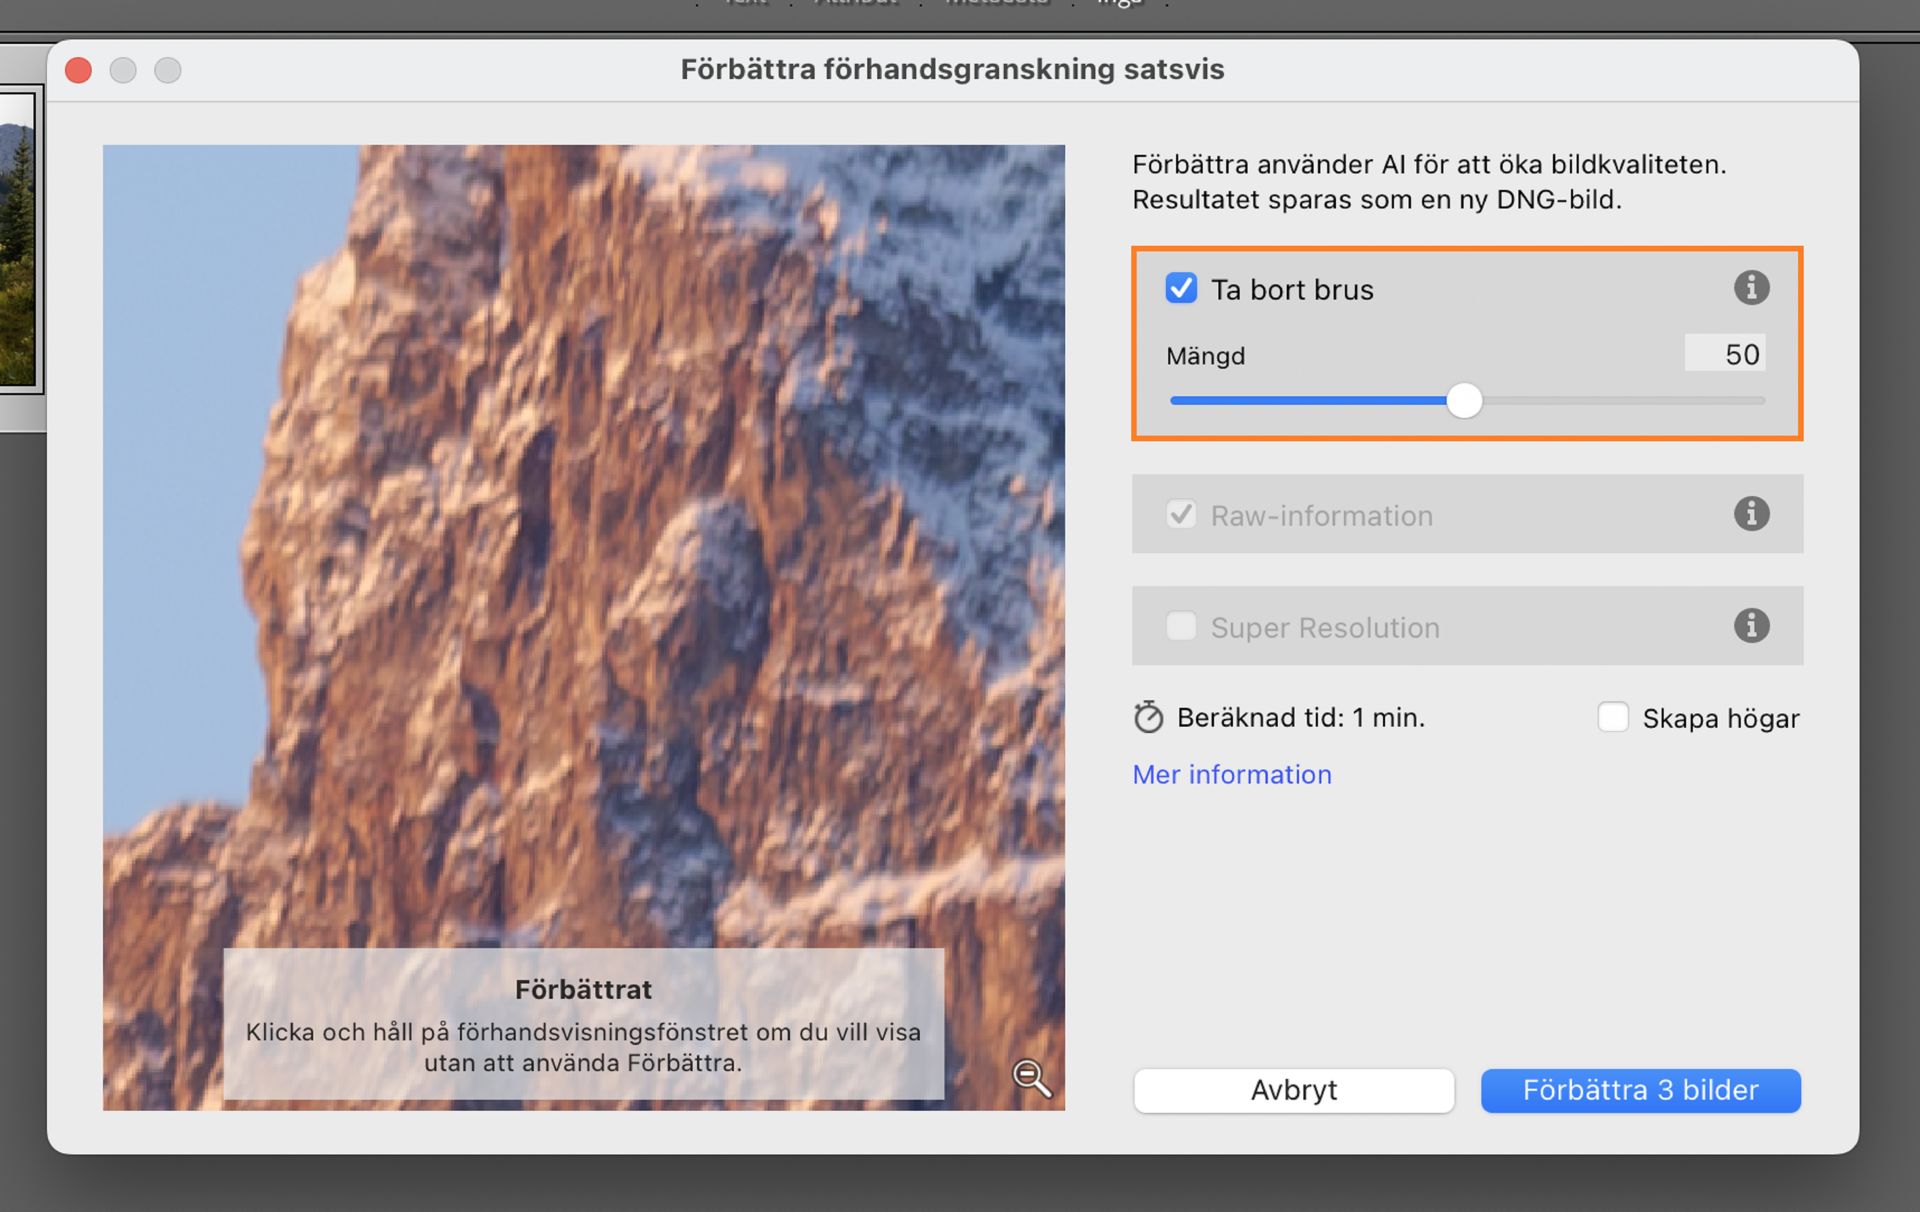Viewport: 1920px width, 1212px height.
Task: Click the enhanced preview image
Action: (584, 550)
